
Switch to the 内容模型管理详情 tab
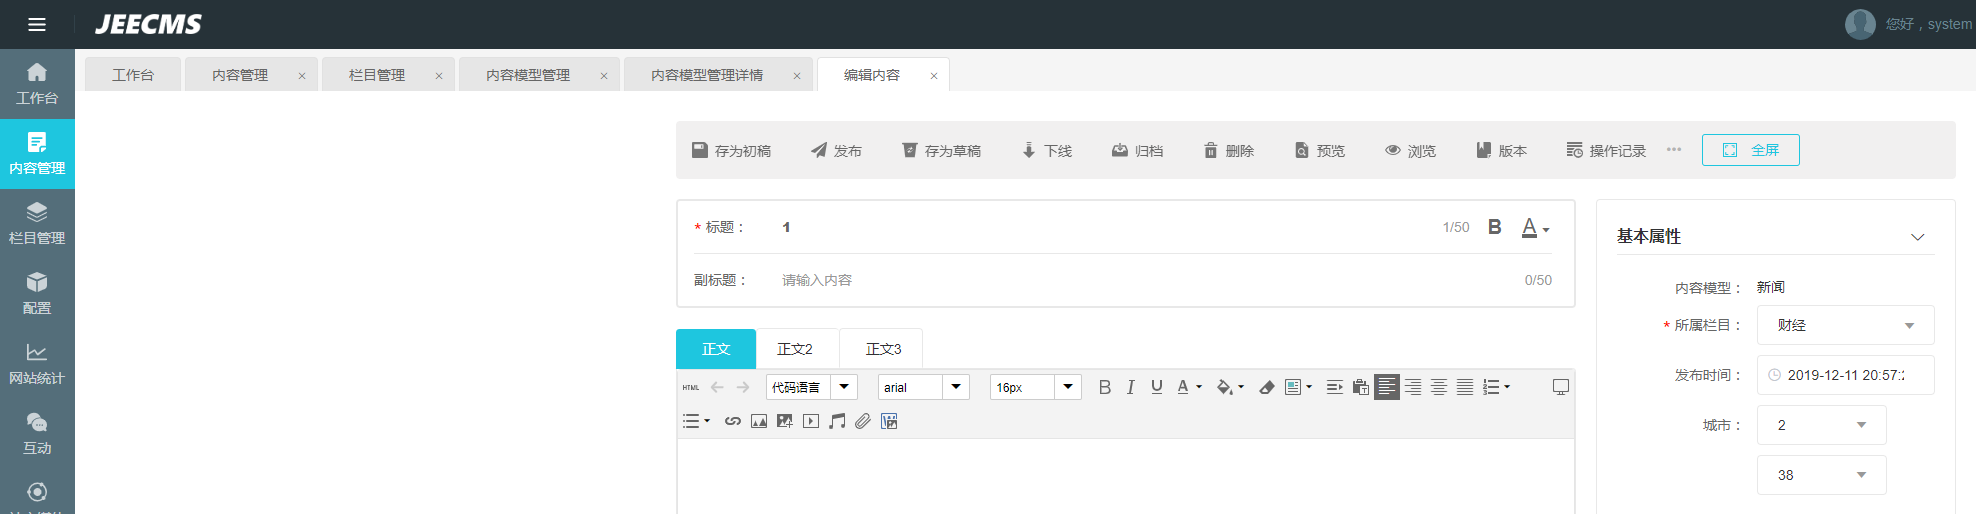coord(707,75)
